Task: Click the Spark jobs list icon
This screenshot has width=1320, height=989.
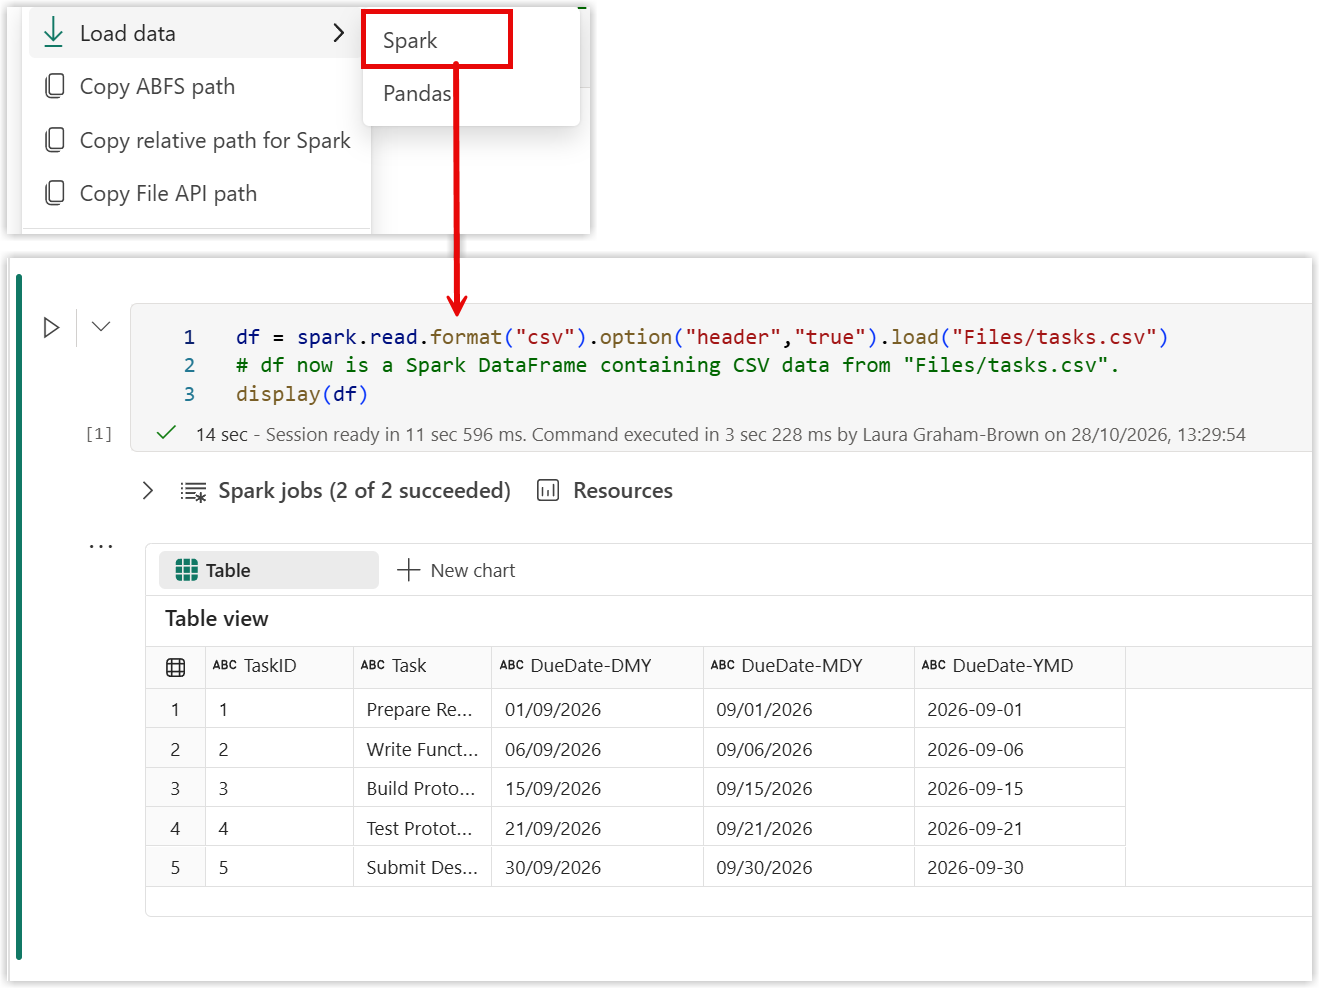Action: tap(193, 491)
